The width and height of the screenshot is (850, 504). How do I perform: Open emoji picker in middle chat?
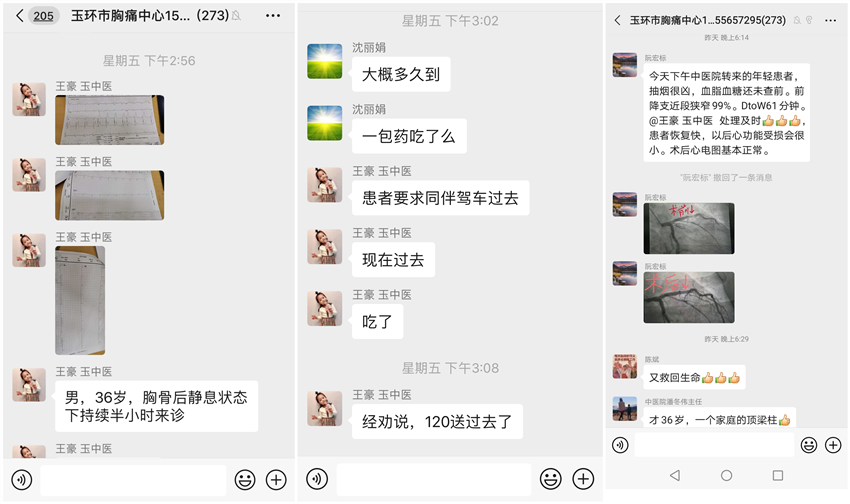[551, 479]
